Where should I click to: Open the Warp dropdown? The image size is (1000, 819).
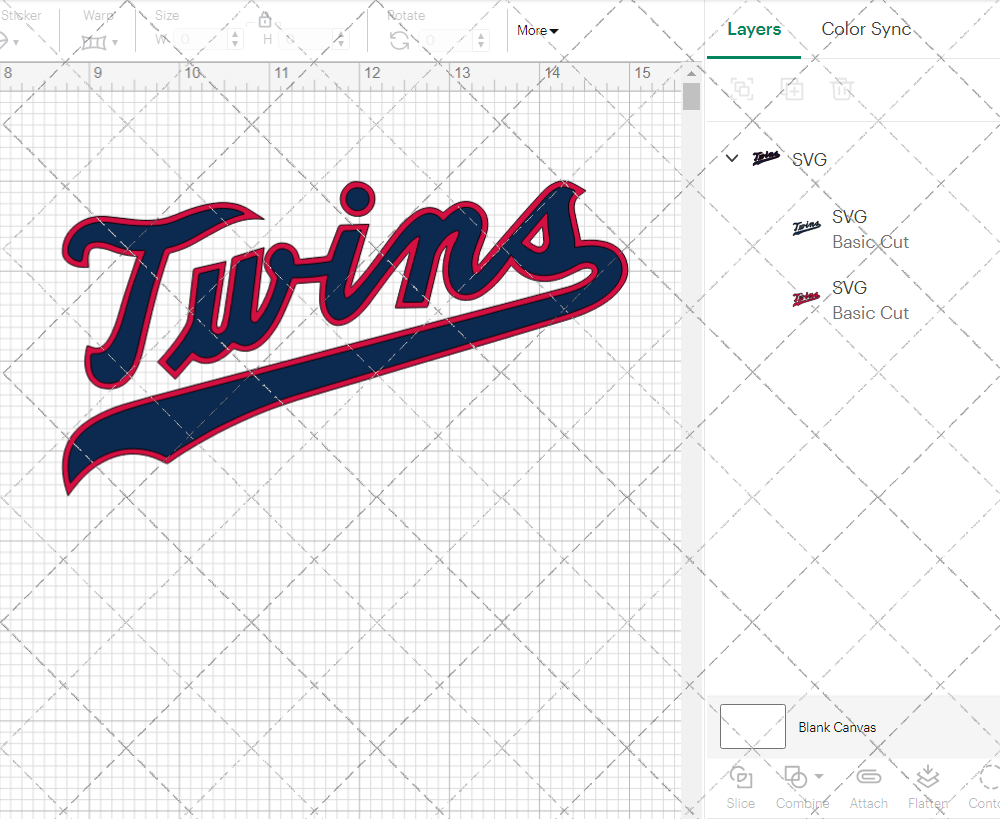[100, 42]
